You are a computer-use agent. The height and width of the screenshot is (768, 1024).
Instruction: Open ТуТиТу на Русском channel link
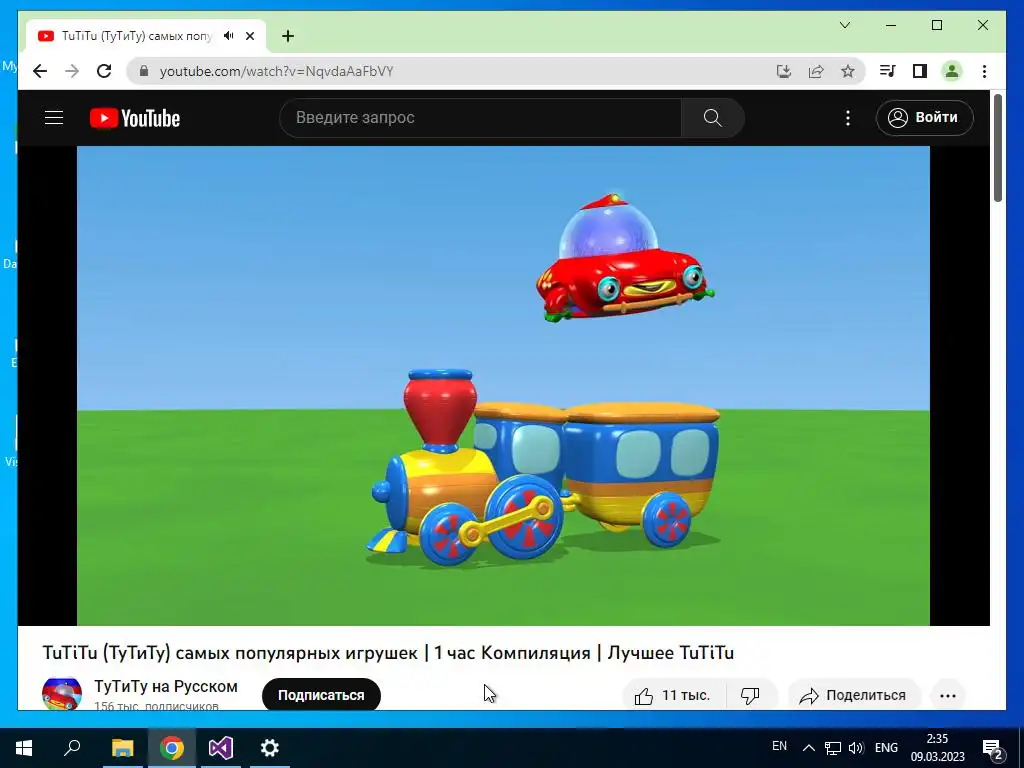(166, 686)
